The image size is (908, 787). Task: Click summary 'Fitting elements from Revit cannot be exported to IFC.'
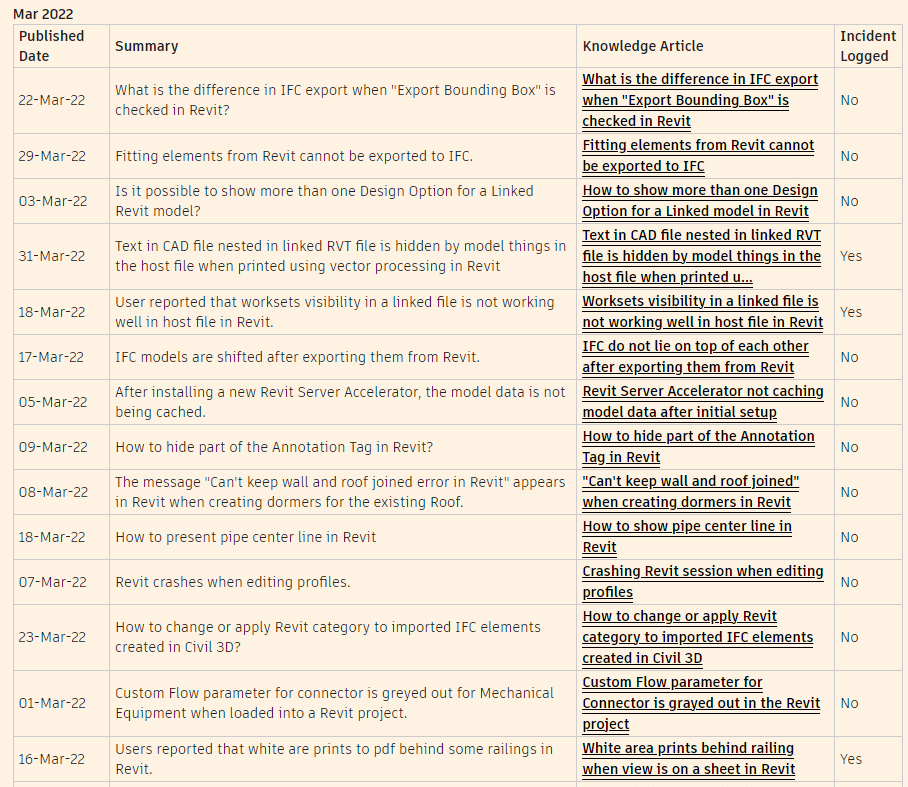(294, 156)
